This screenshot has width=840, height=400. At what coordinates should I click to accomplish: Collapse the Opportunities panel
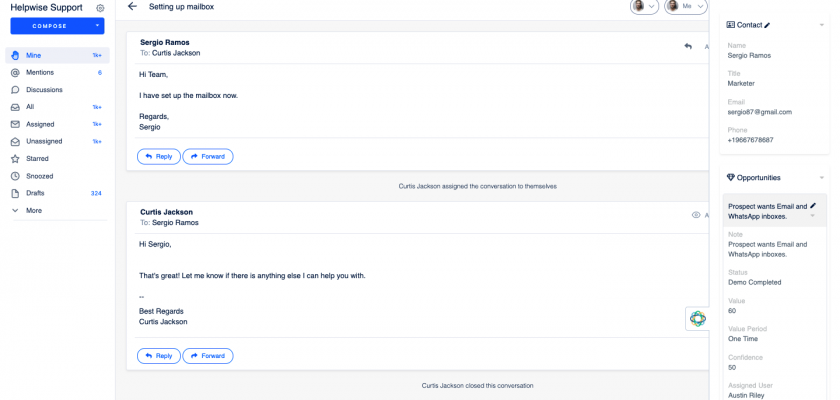coord(822,178)
